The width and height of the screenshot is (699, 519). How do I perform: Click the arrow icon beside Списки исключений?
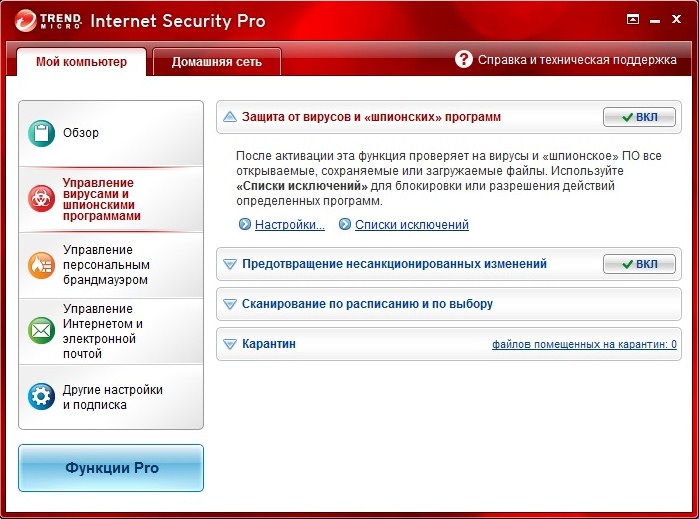click(x=344, y=225)
